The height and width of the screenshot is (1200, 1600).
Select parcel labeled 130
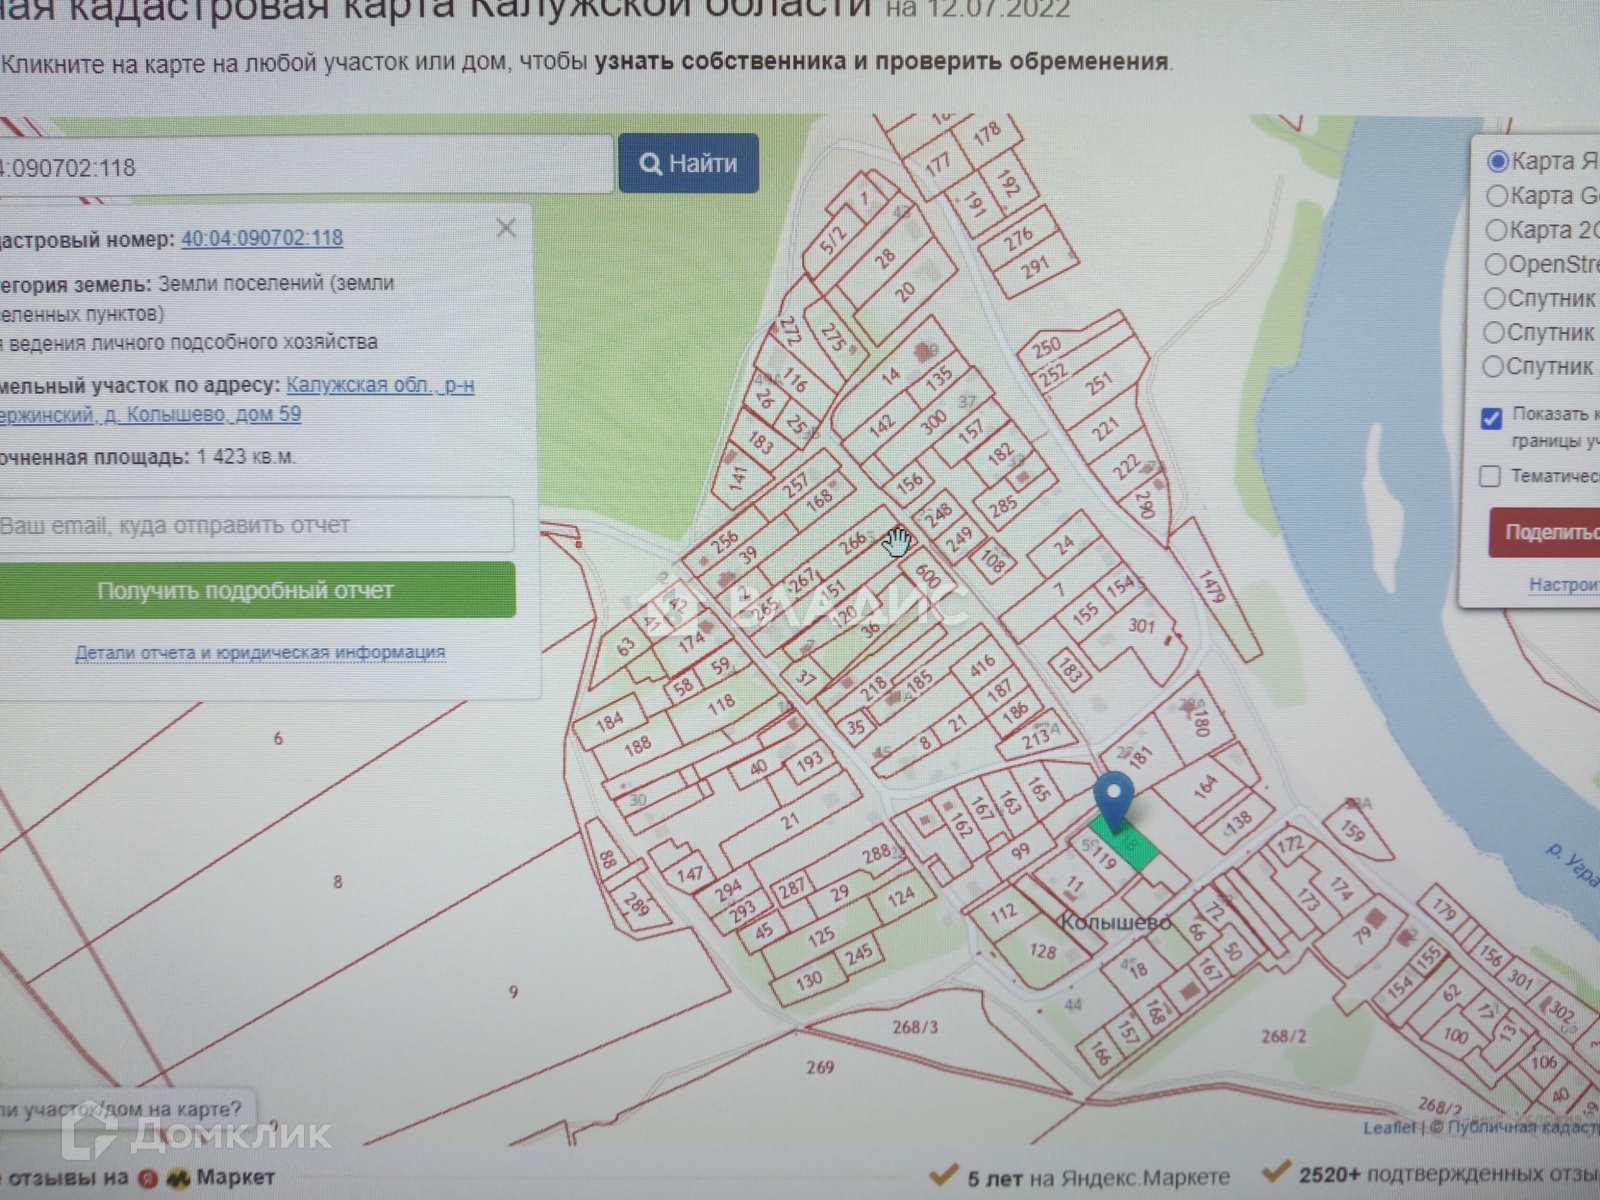(809, 980)
